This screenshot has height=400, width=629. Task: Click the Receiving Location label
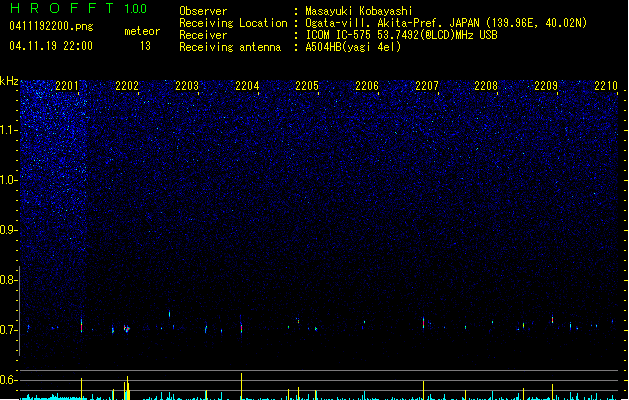pyautogui.click(x=233, y=23)
